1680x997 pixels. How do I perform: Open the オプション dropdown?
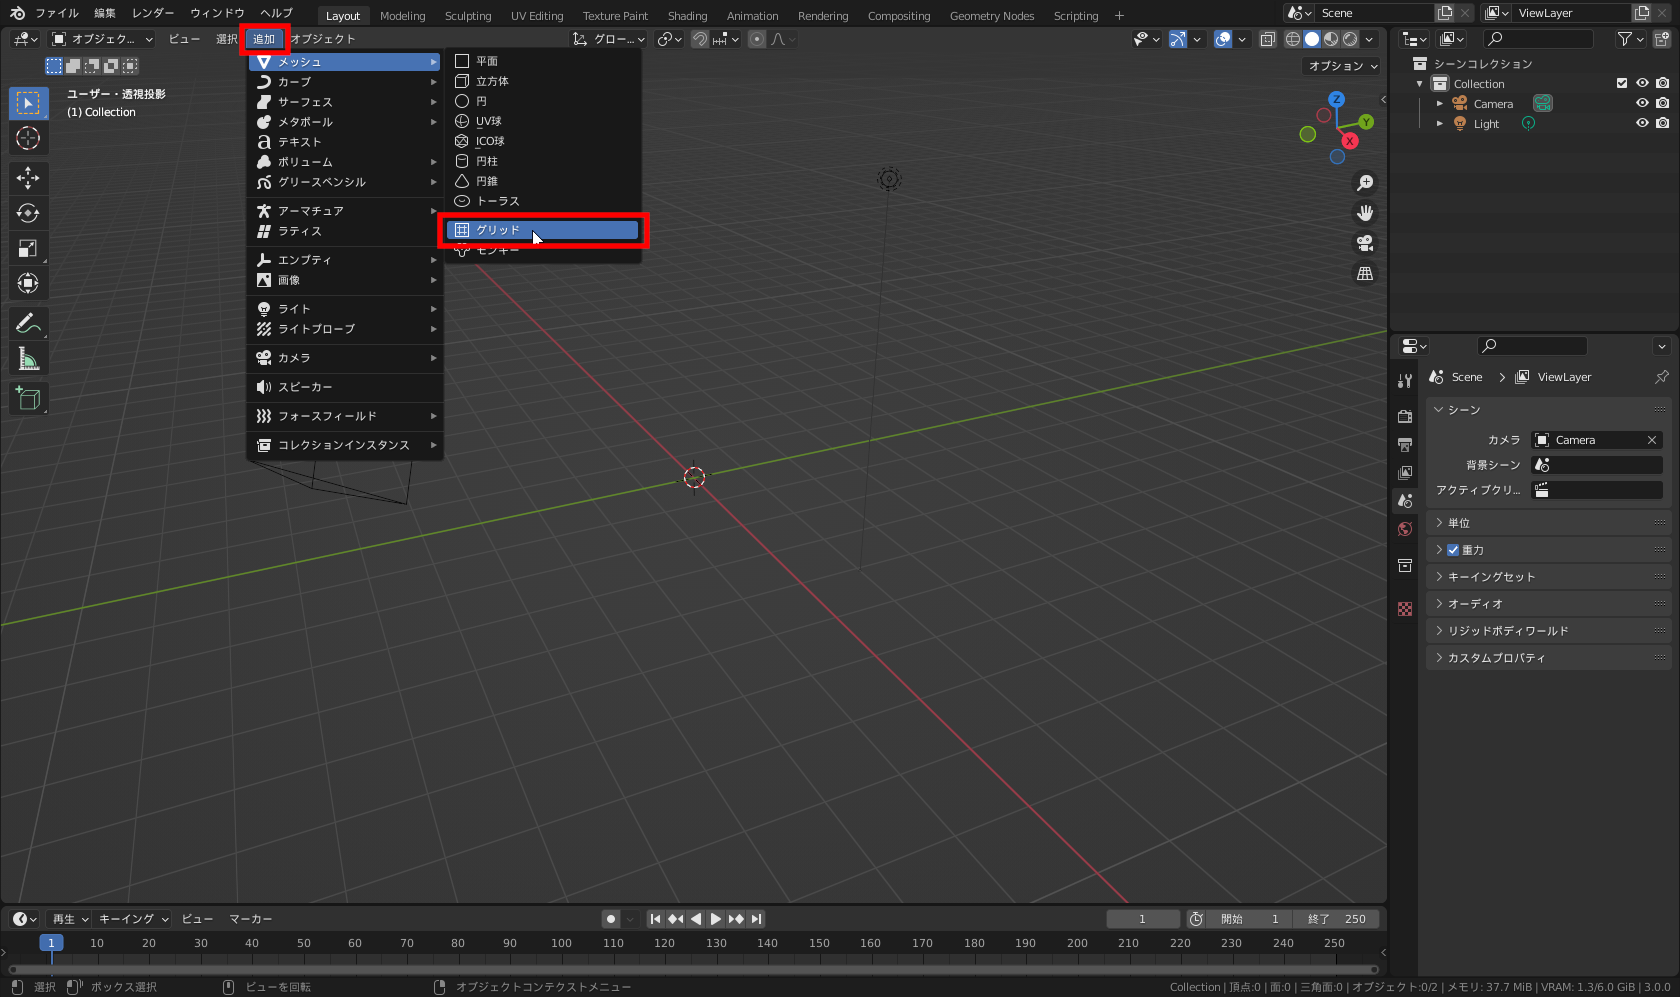[1343, 66]
